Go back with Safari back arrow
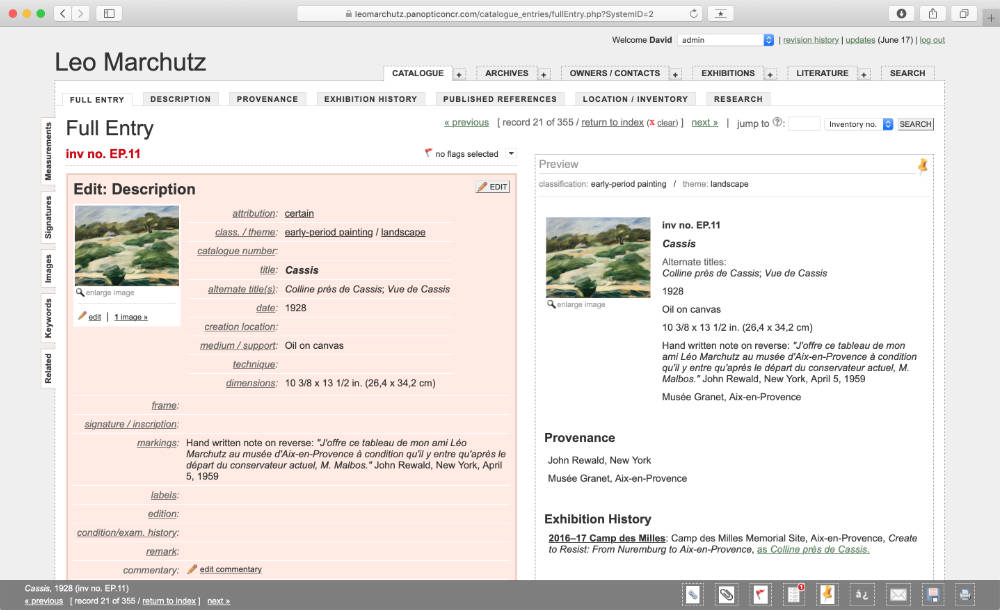 coord(62,13)
